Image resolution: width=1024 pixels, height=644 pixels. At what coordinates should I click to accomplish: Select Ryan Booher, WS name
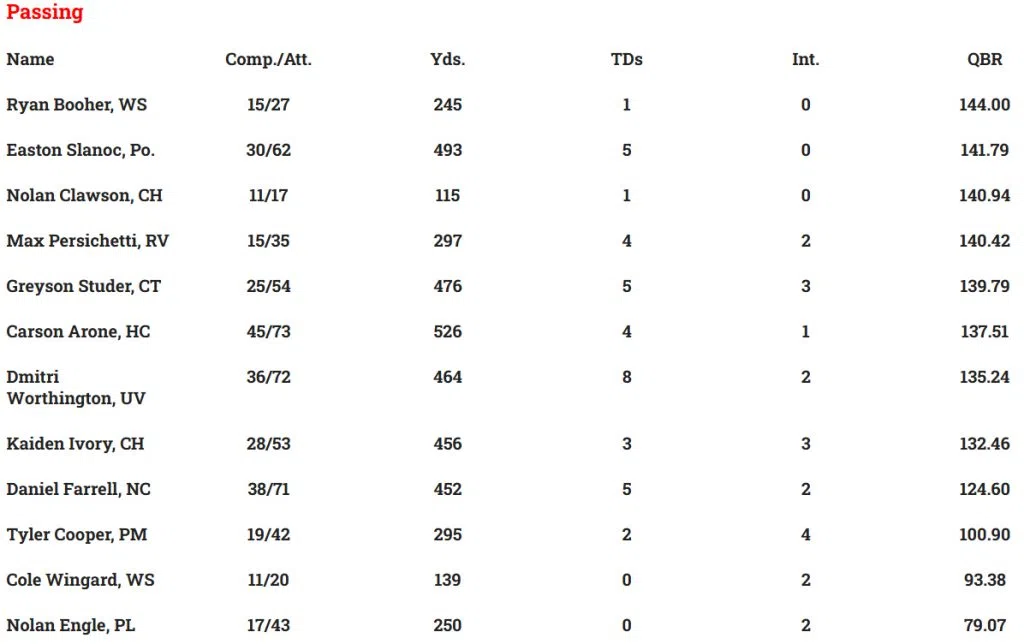click(x=77, y=105)
